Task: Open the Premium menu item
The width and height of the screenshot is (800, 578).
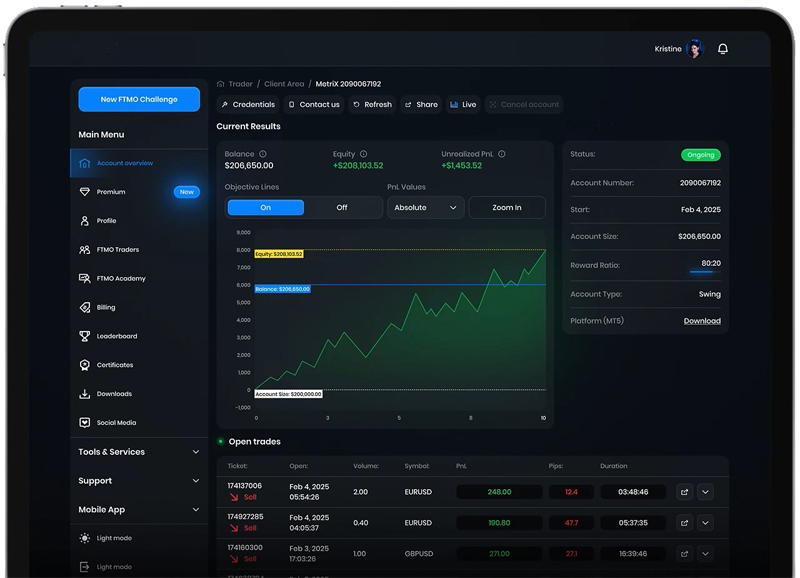Action: (x=111, y=192)
